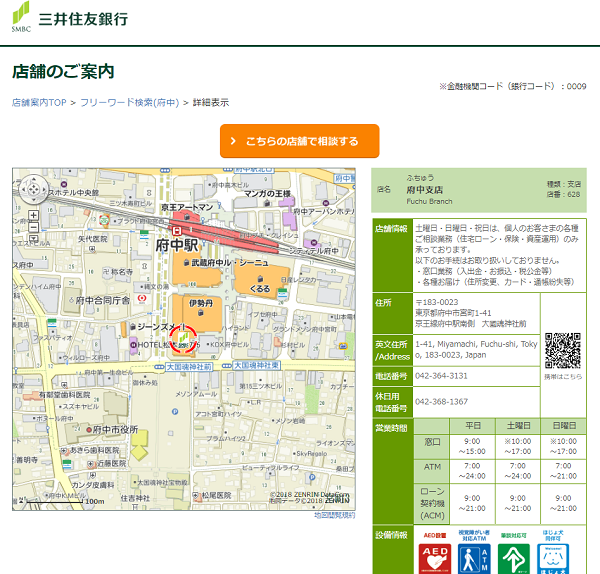The height and width of the screenshot is (574, 600).
Task: Click the green writing-support (筆談対応可) icon
Action: [x=514, y=559]
